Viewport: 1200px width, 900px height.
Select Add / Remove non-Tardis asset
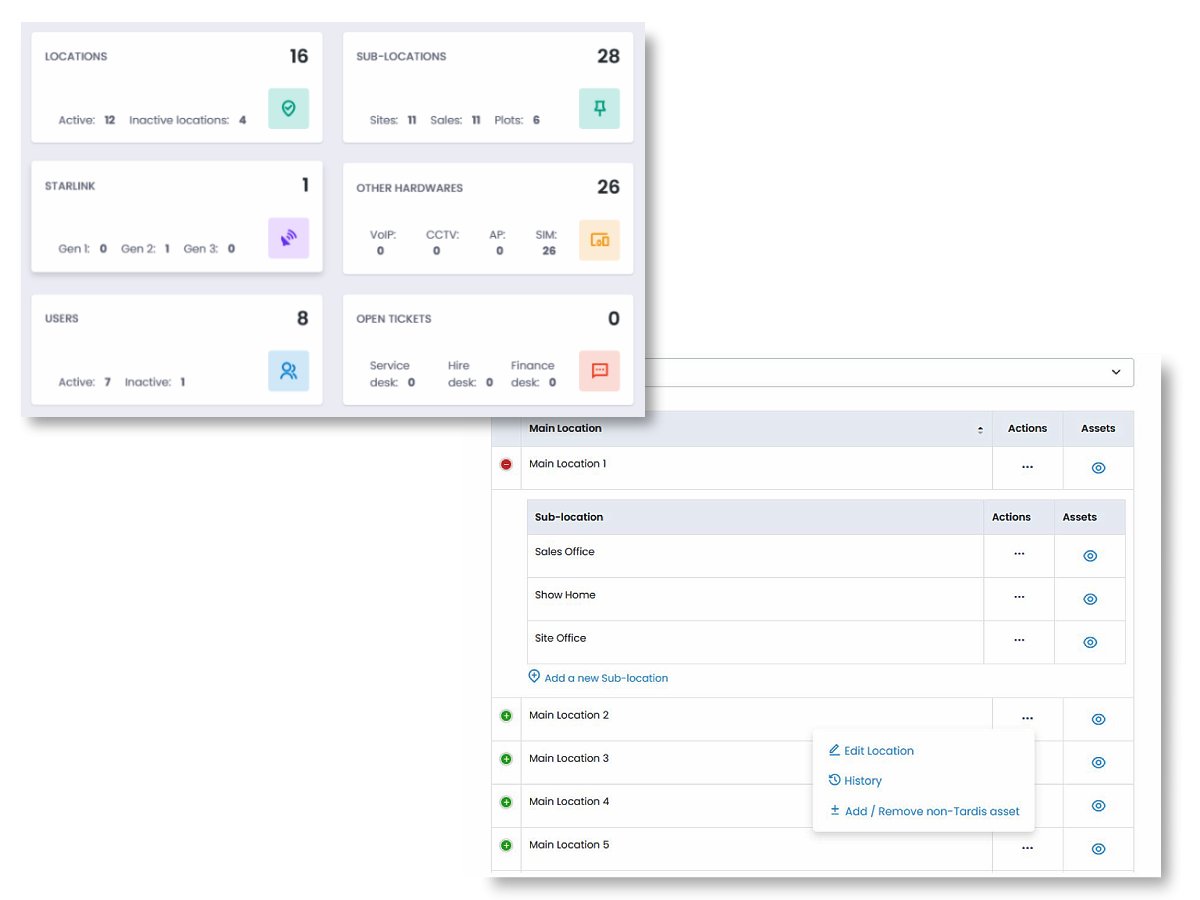pos(931,811)
